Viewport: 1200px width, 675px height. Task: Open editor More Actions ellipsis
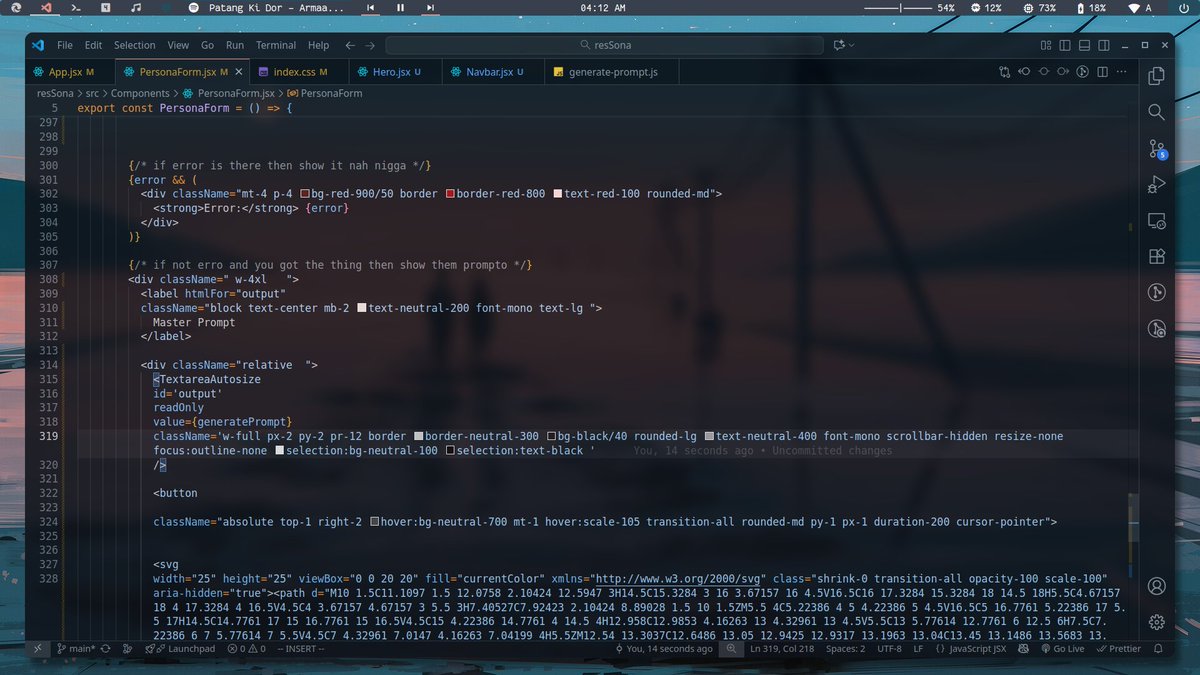[1120, 72]
